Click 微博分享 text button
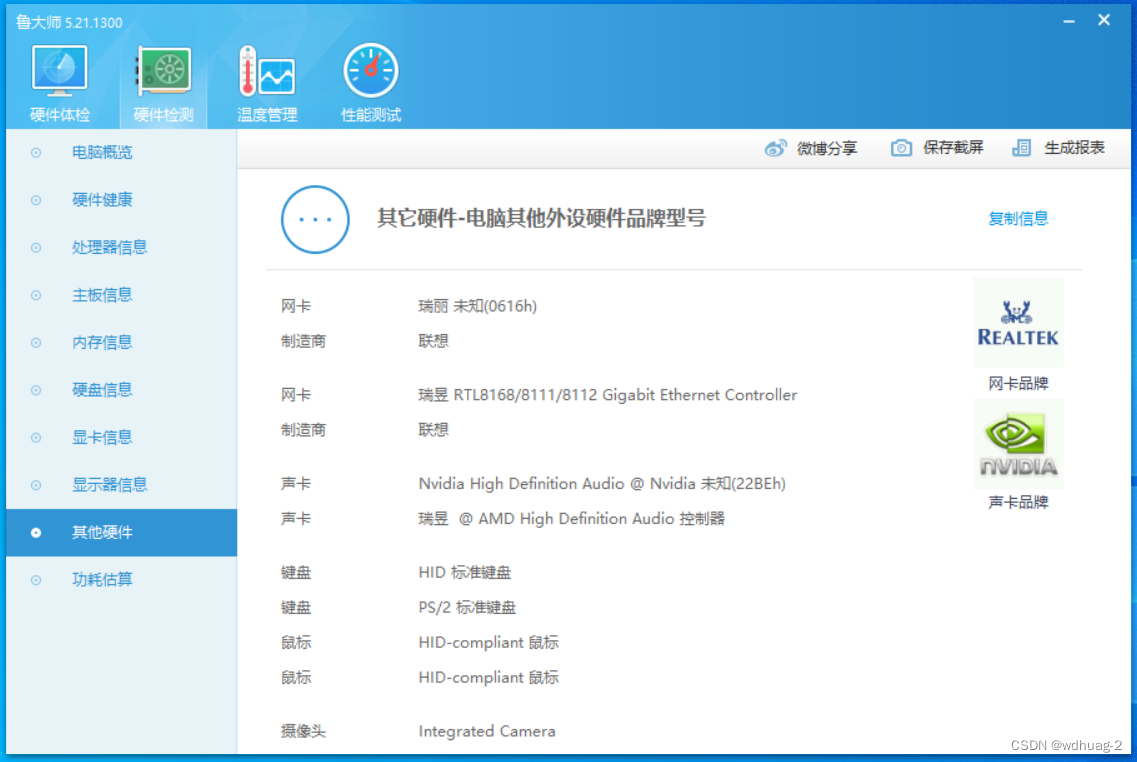The width and height of the screenshot is (1137, 762). pos(827,148)
